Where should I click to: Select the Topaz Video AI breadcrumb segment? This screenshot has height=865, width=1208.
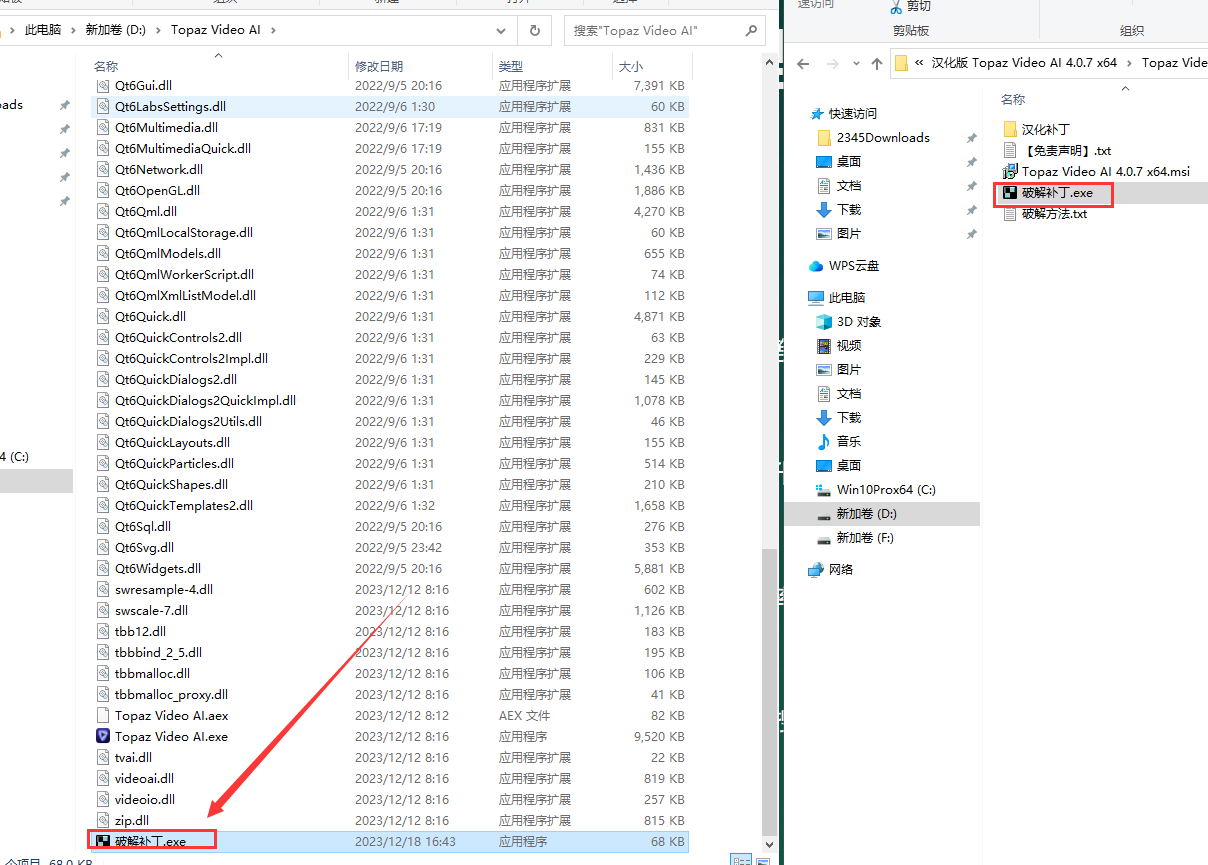(x=217, y=30)
